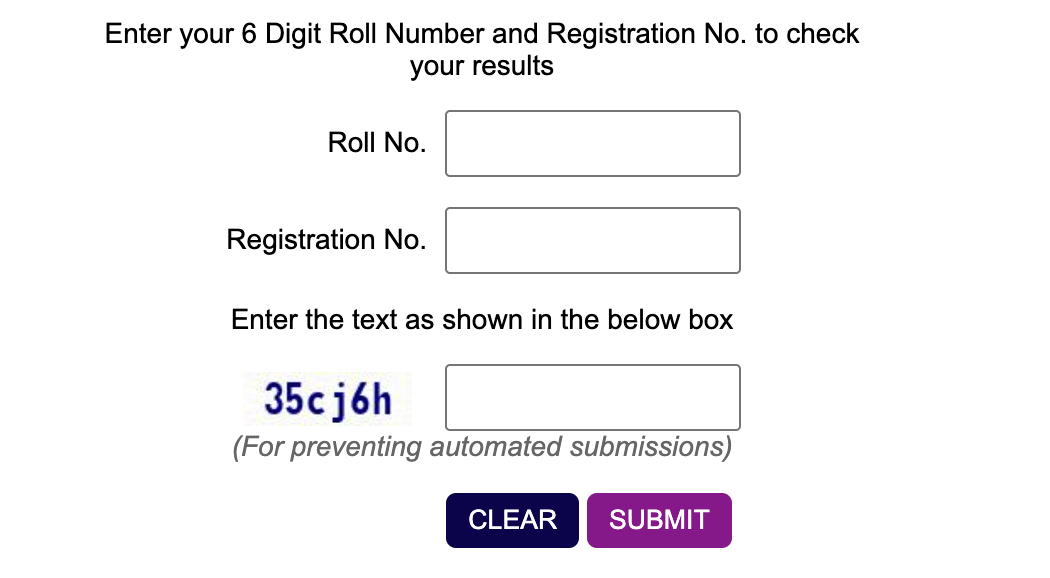Click the captcha image showing 35cj6h
Viewport: 1050px width, 578px height.
pyautogui.click(x=327, y=399)
